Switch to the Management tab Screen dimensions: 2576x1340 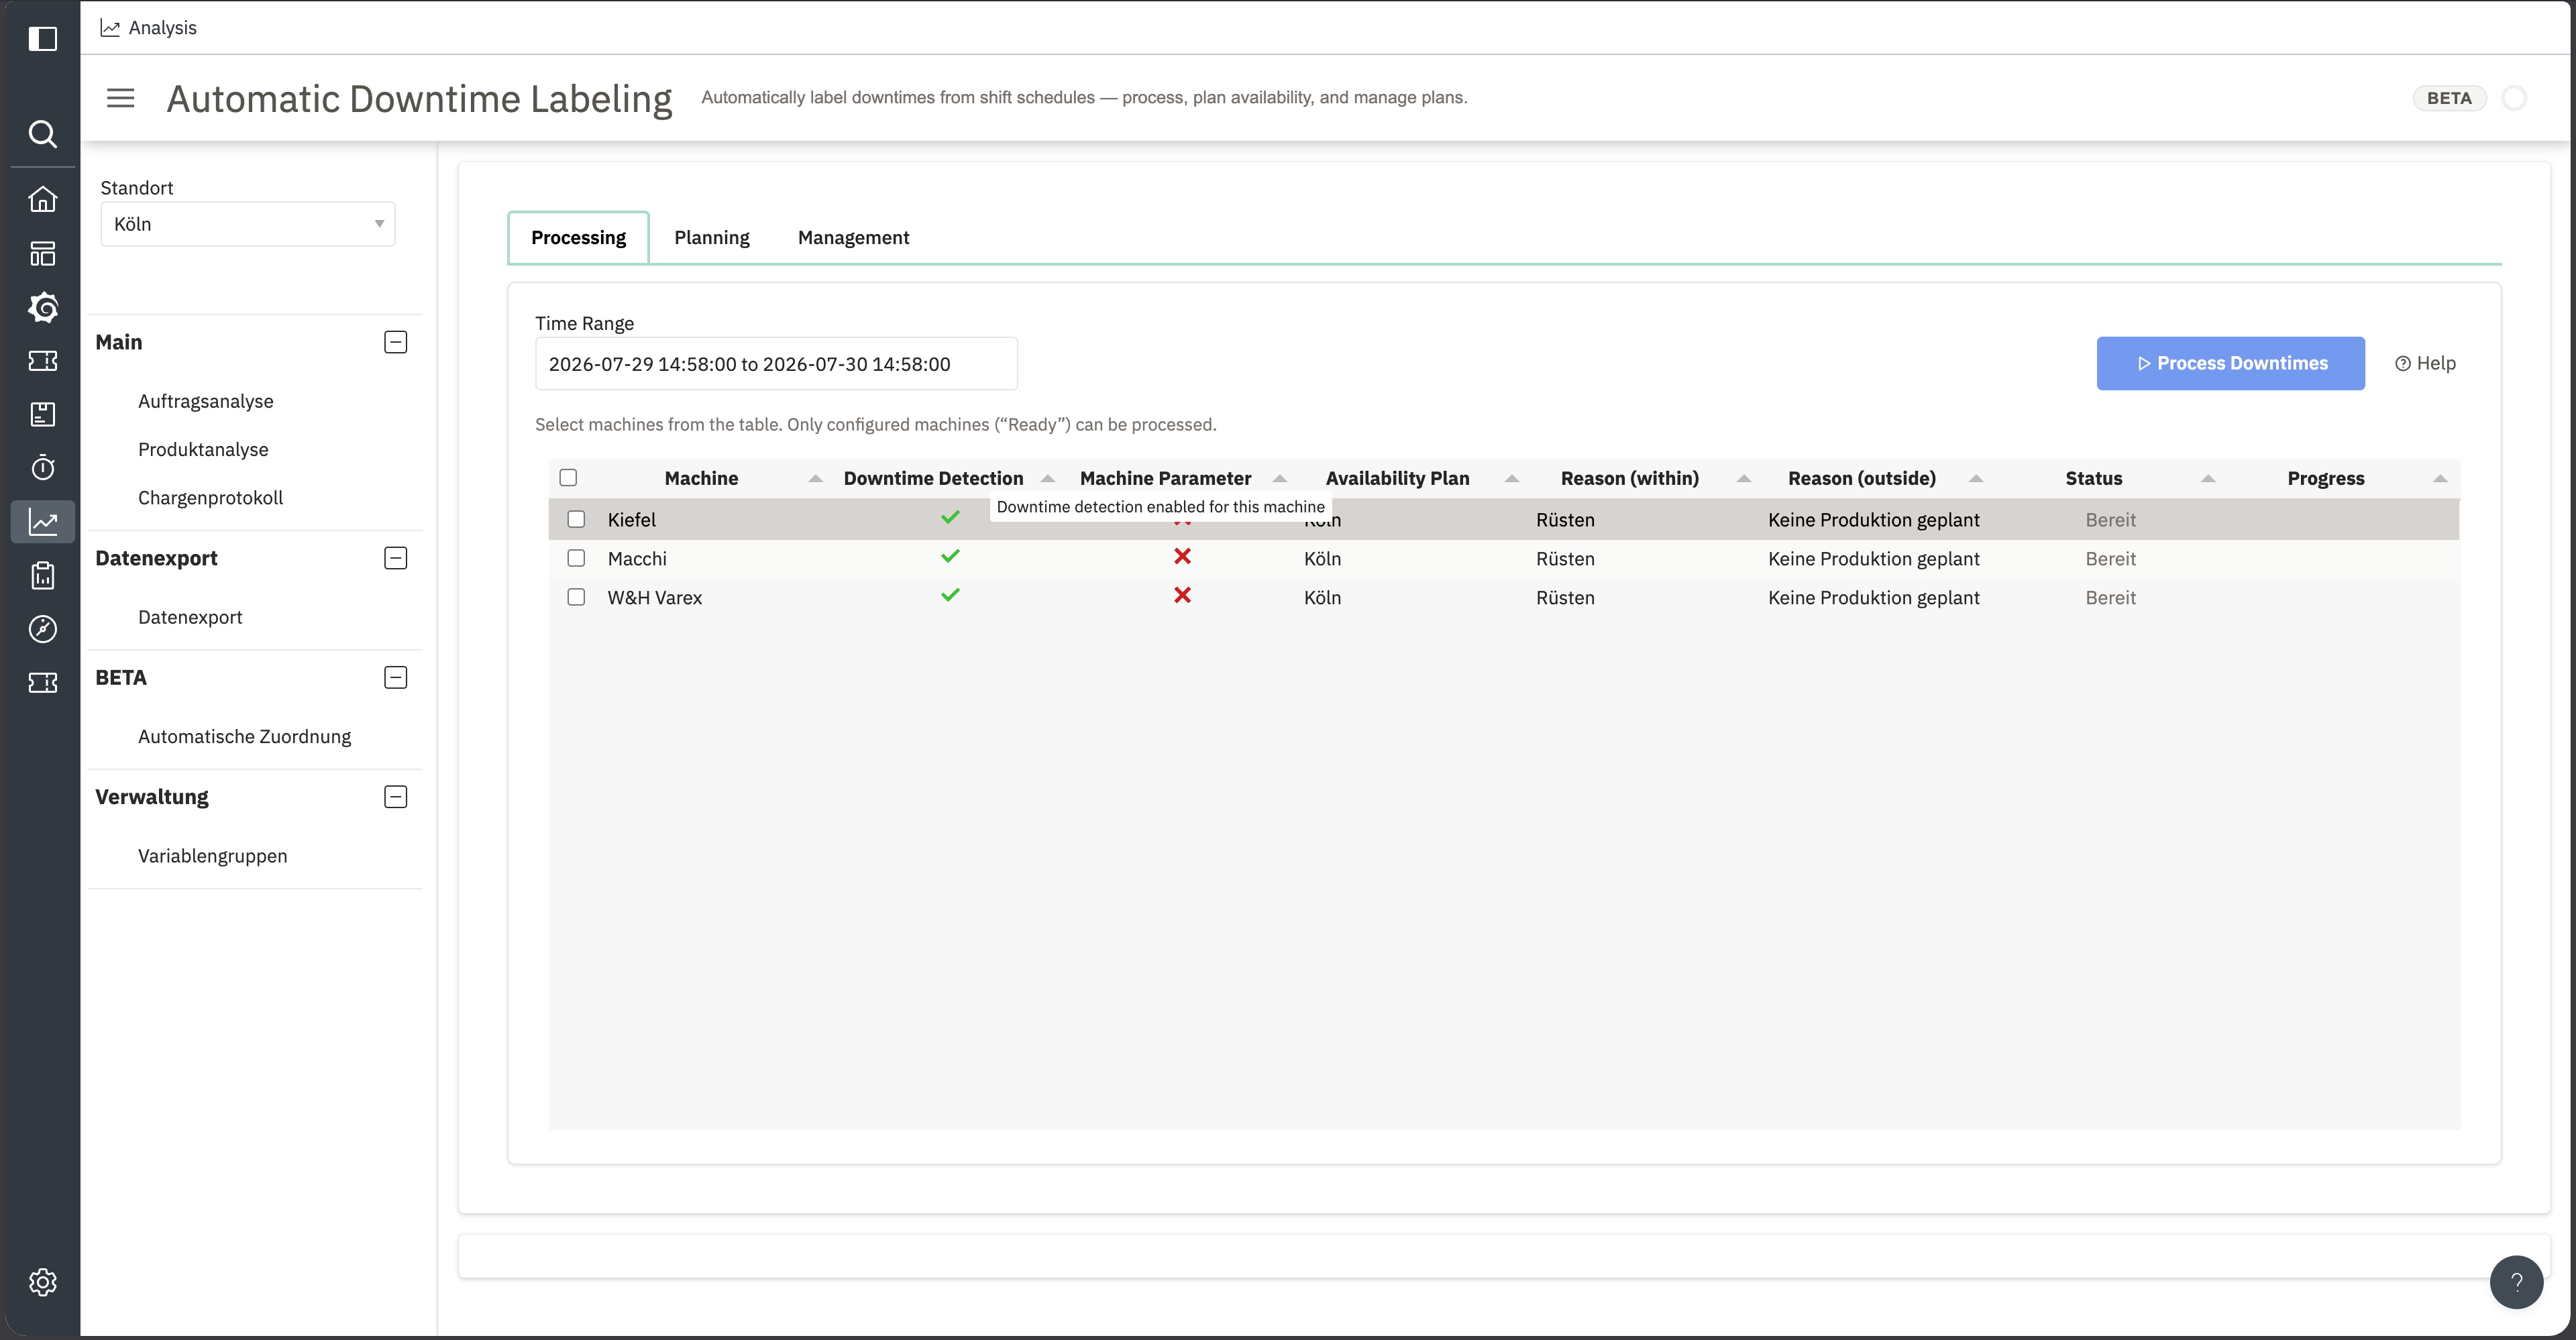coord(853,238)
